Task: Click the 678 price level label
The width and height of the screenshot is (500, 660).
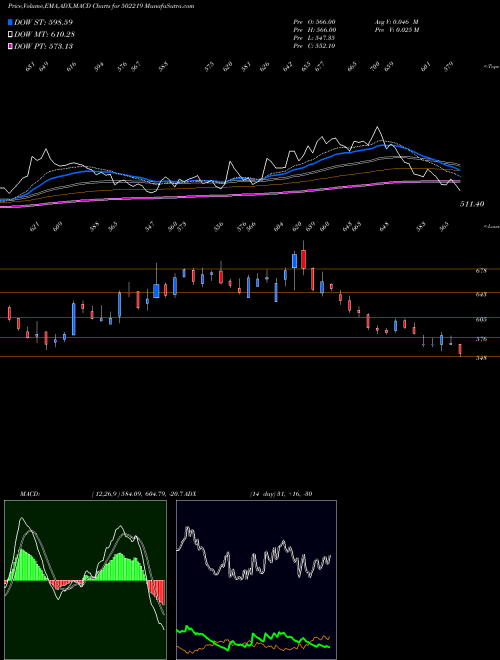Action: [x=481, y=271]
